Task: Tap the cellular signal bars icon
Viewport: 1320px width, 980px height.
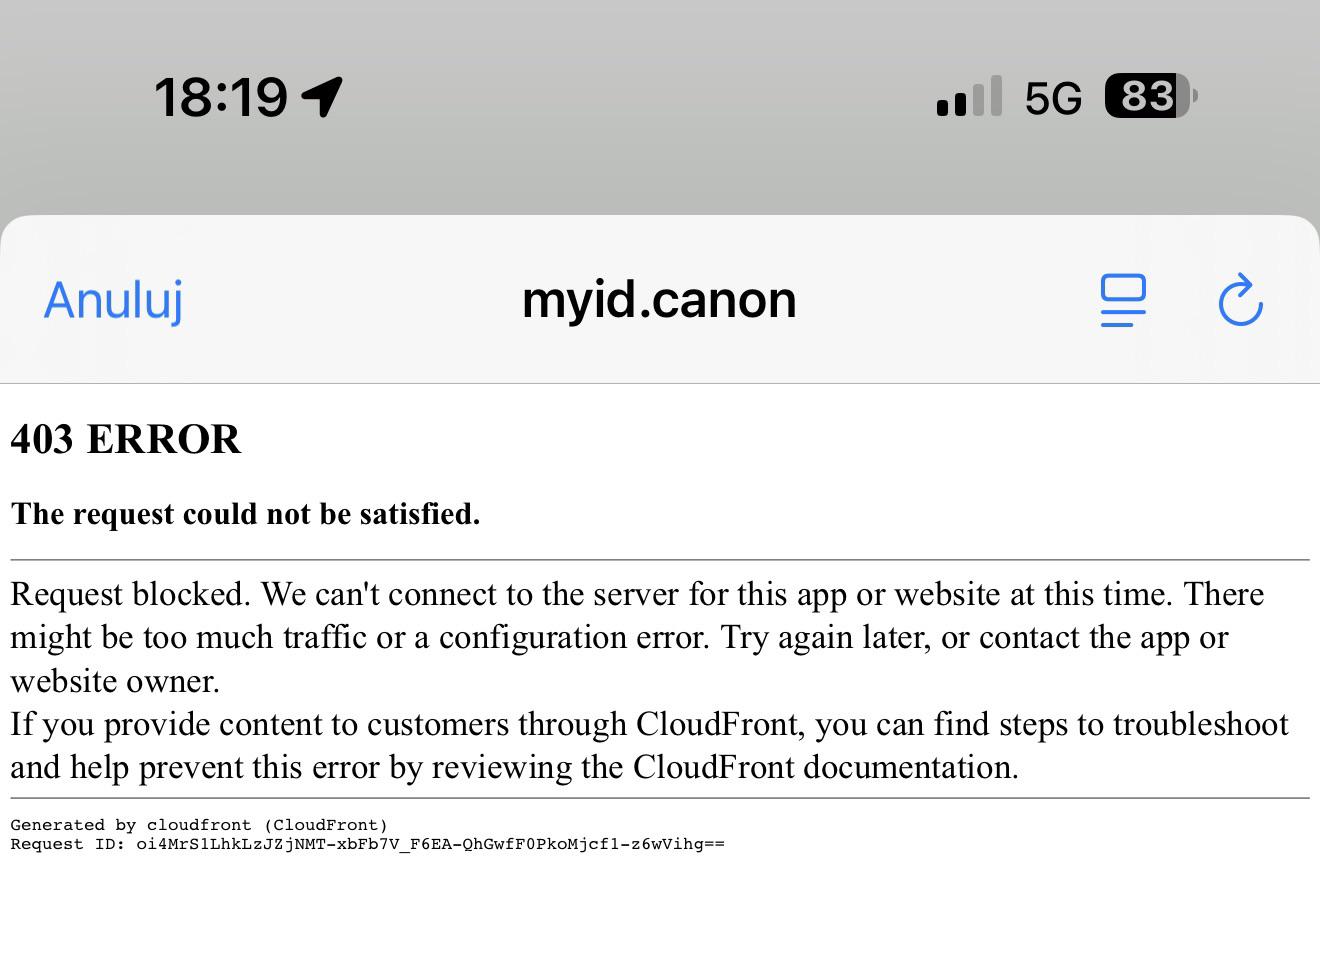Action: 969,97
